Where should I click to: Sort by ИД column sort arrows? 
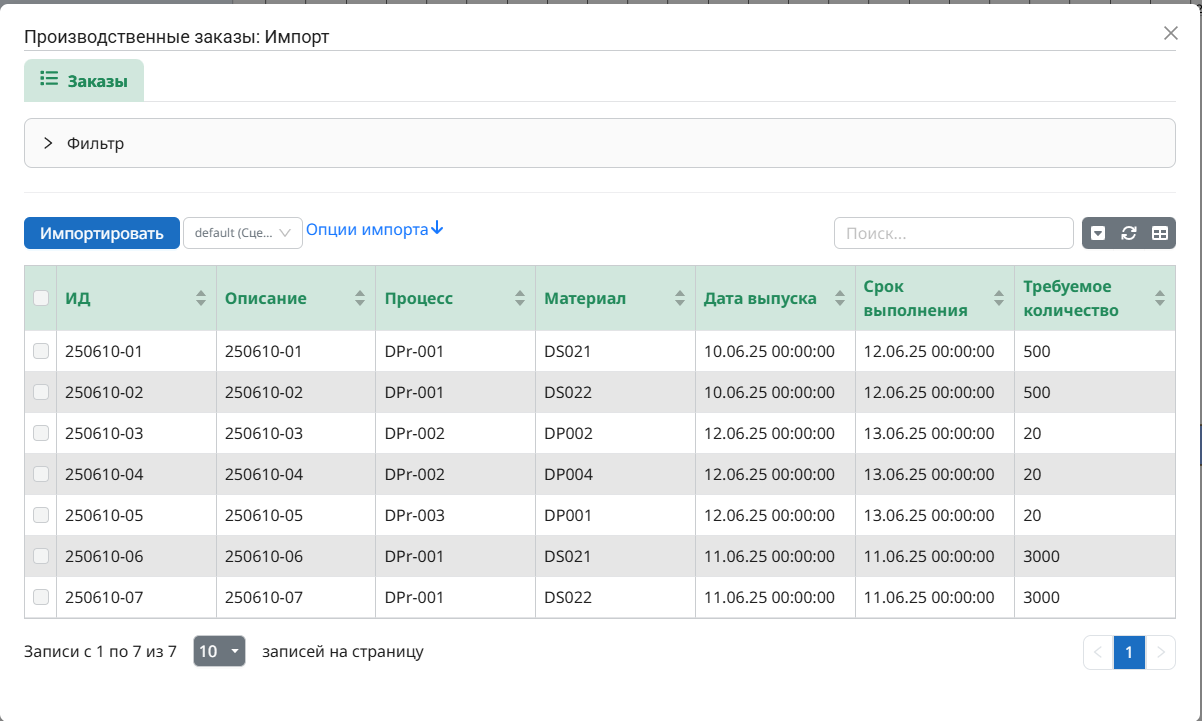point(201,298)
